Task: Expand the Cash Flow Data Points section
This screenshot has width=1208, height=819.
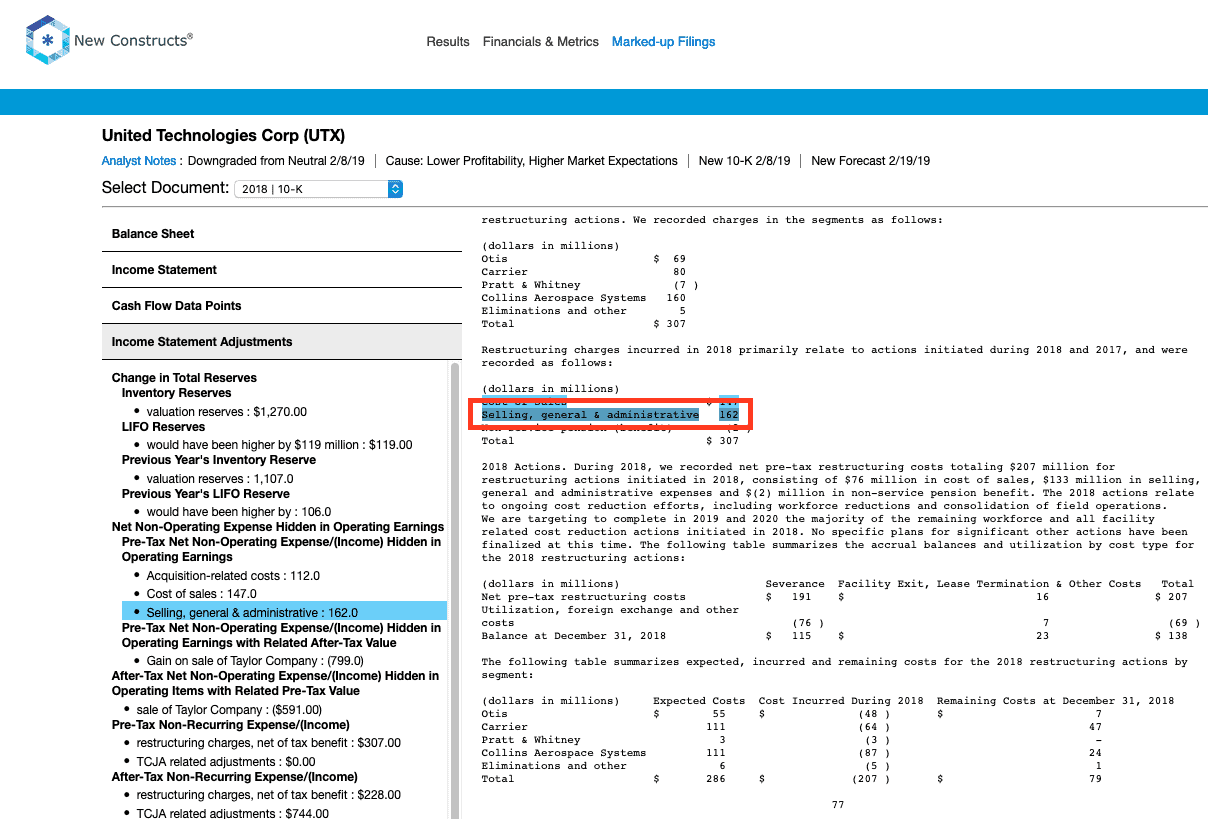Action: pos(281,306)
